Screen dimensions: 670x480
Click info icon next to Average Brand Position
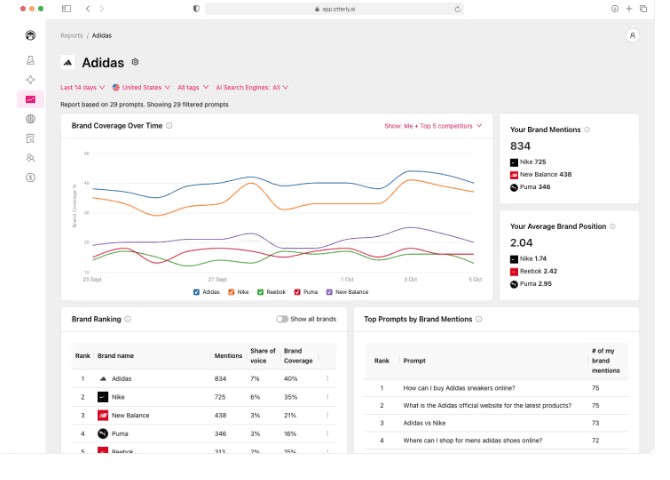tap(612, 226)
